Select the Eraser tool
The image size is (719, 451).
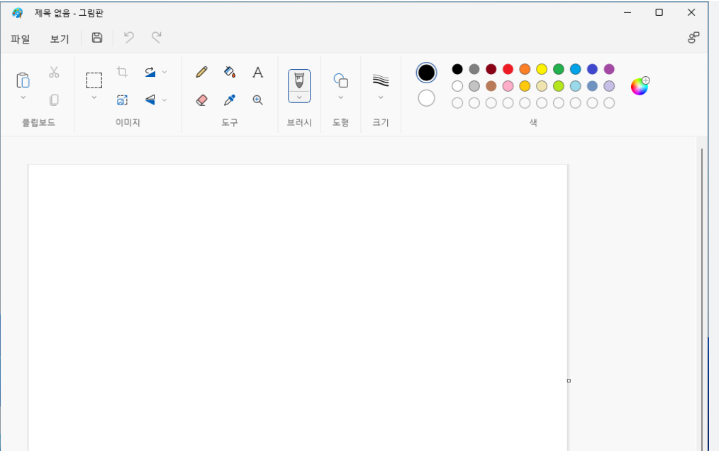[x=201, y=100]
